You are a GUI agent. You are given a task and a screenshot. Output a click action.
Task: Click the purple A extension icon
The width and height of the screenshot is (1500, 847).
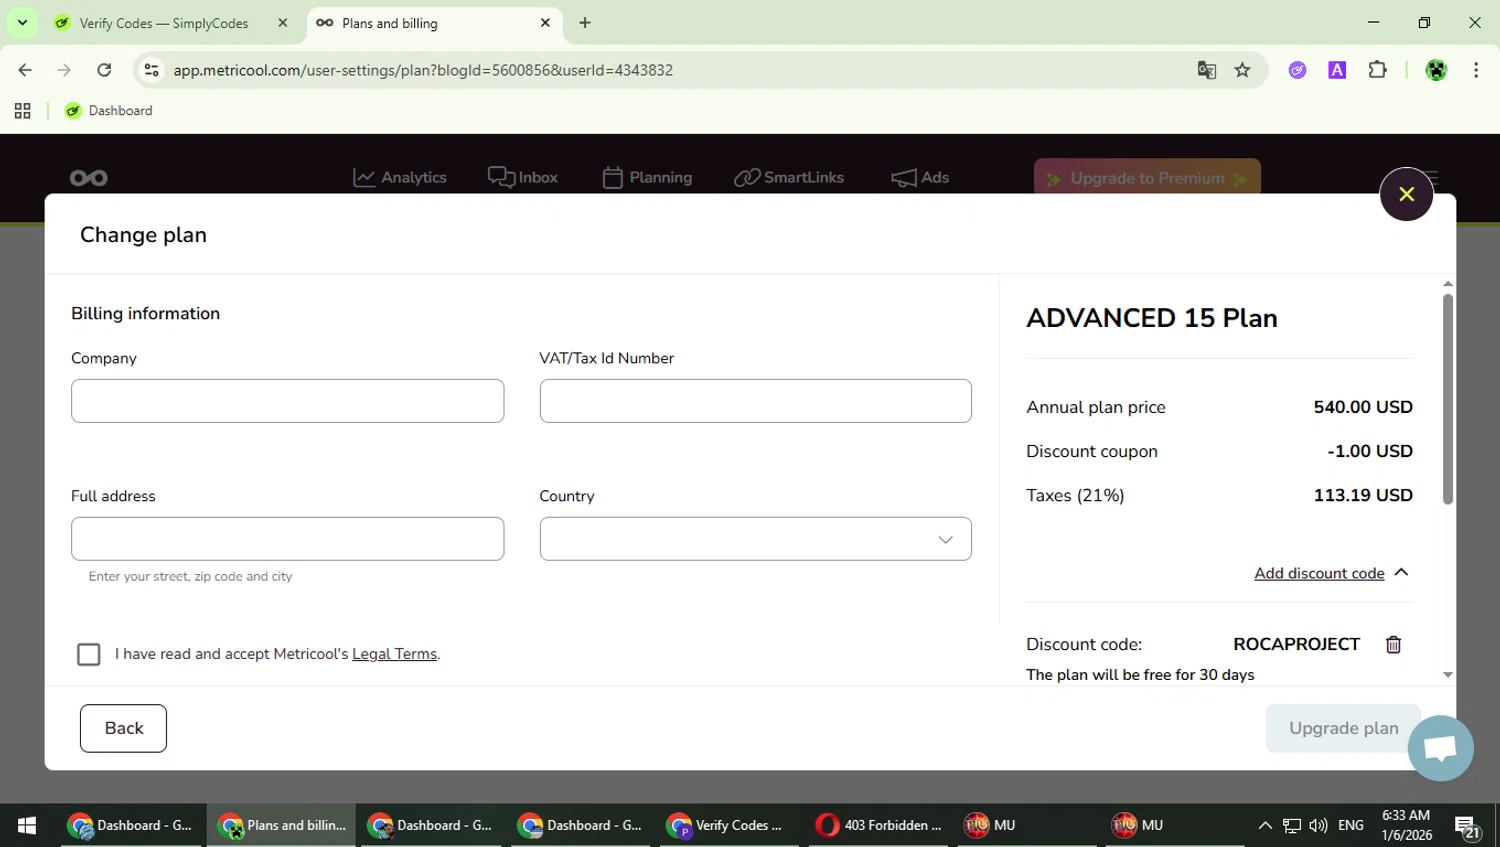(x=1337, y=70)
